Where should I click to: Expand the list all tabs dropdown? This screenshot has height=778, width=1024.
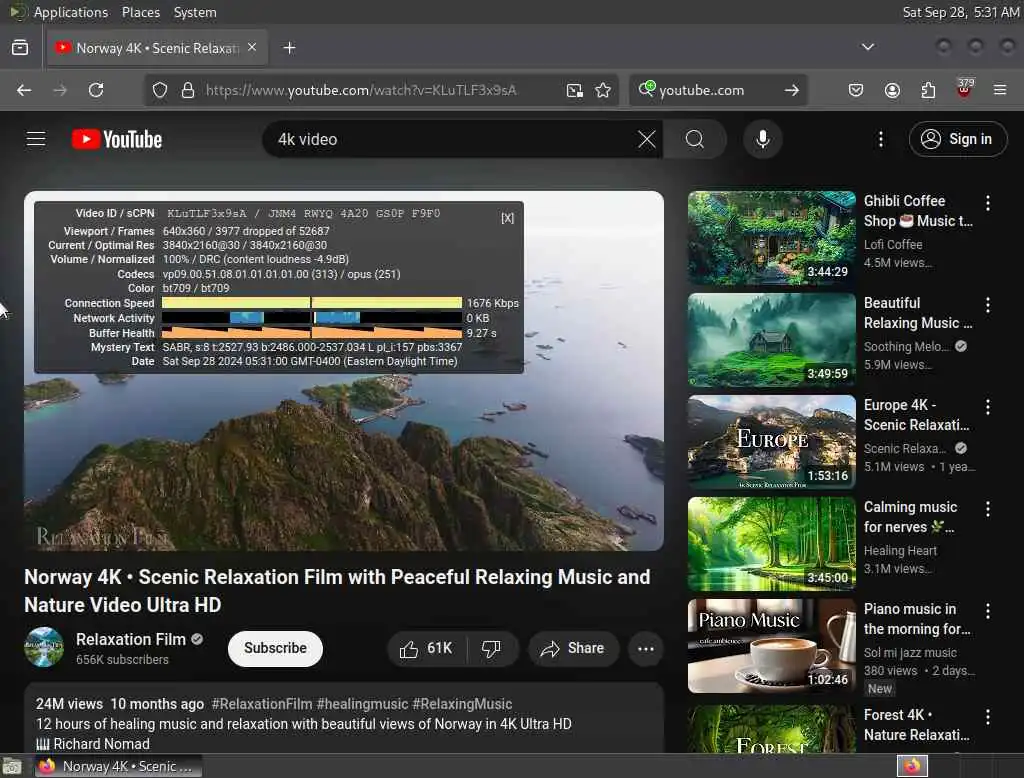pos(867,47)
